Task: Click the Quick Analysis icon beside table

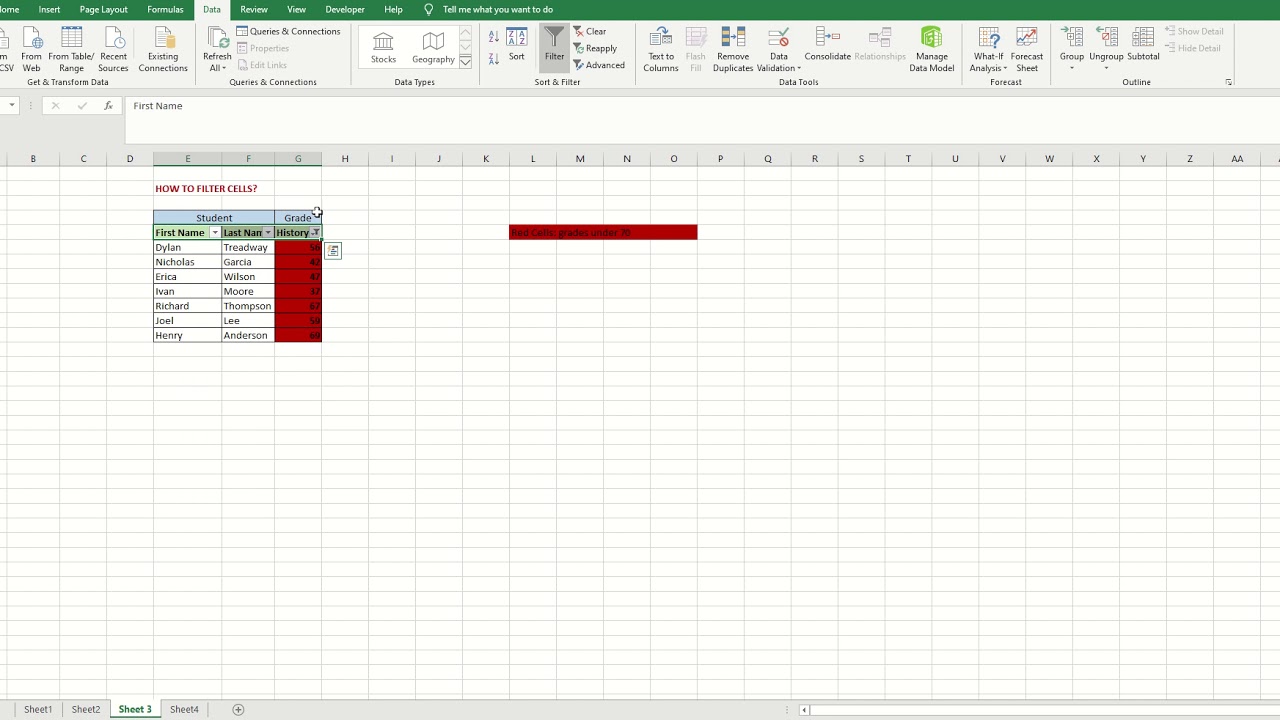Action: [x=333, y=251]
